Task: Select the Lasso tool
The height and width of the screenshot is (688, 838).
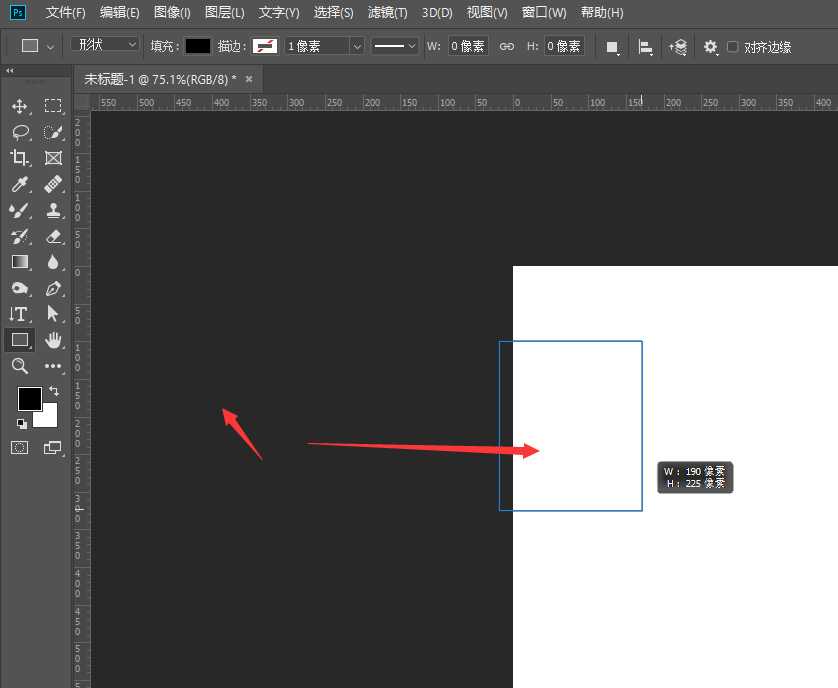Action: point(19,132)
